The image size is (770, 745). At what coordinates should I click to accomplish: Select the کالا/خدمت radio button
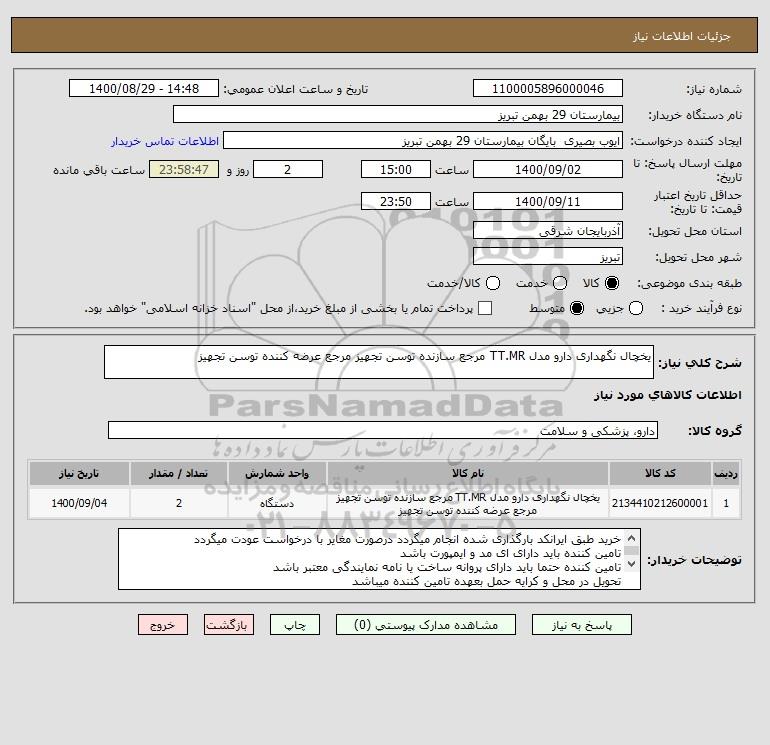[x=493, y=283]
